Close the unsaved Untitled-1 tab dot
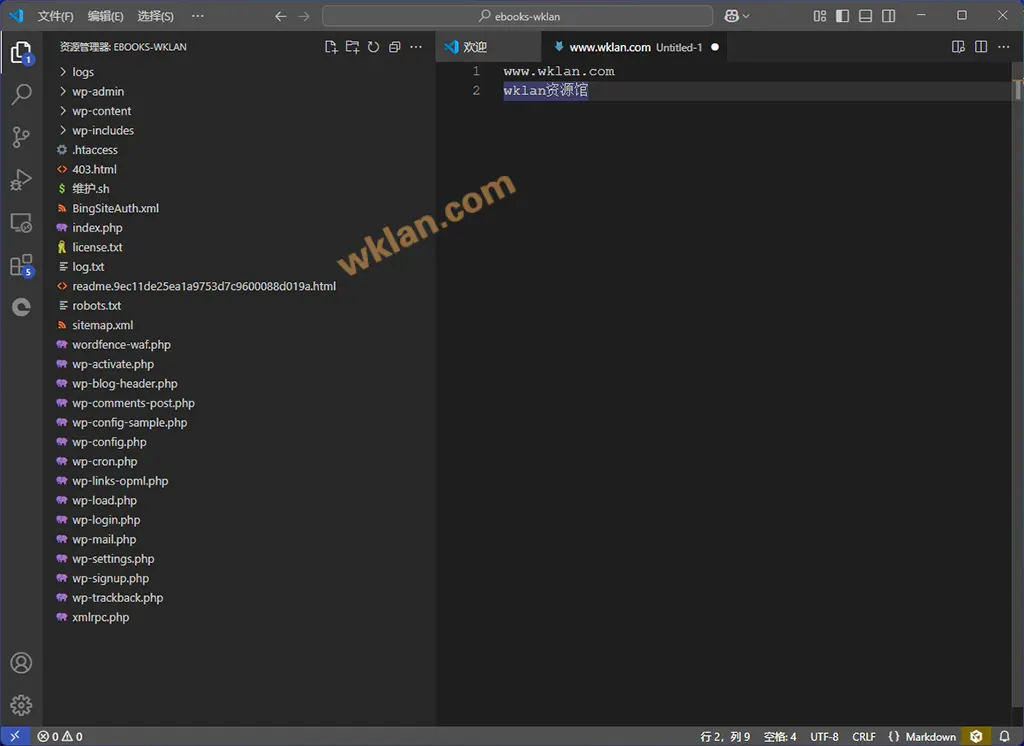Image resolution: width=1024 pixels, height=746 pixels. tap(715, 47)
